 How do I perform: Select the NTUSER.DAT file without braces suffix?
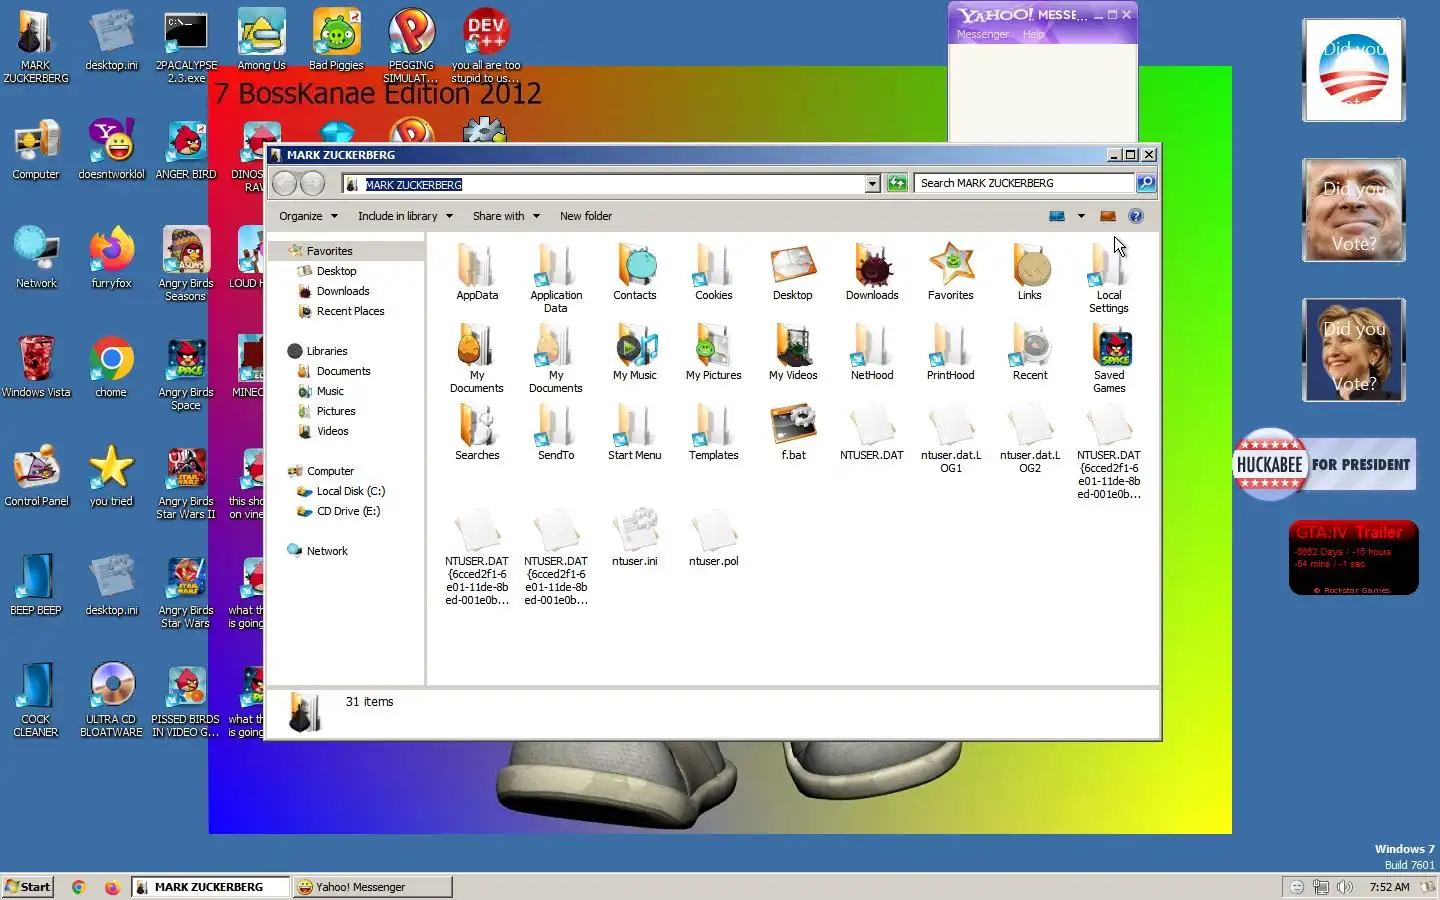872,432
